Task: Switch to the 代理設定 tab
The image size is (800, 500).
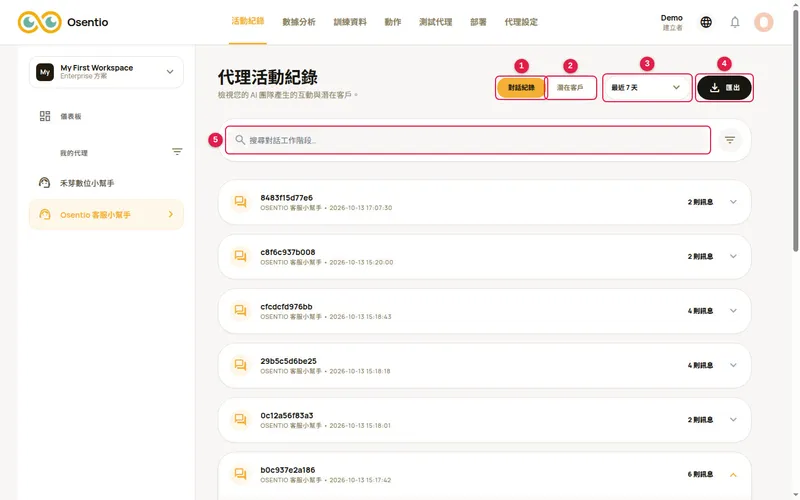Action: (x=521, y=22)
